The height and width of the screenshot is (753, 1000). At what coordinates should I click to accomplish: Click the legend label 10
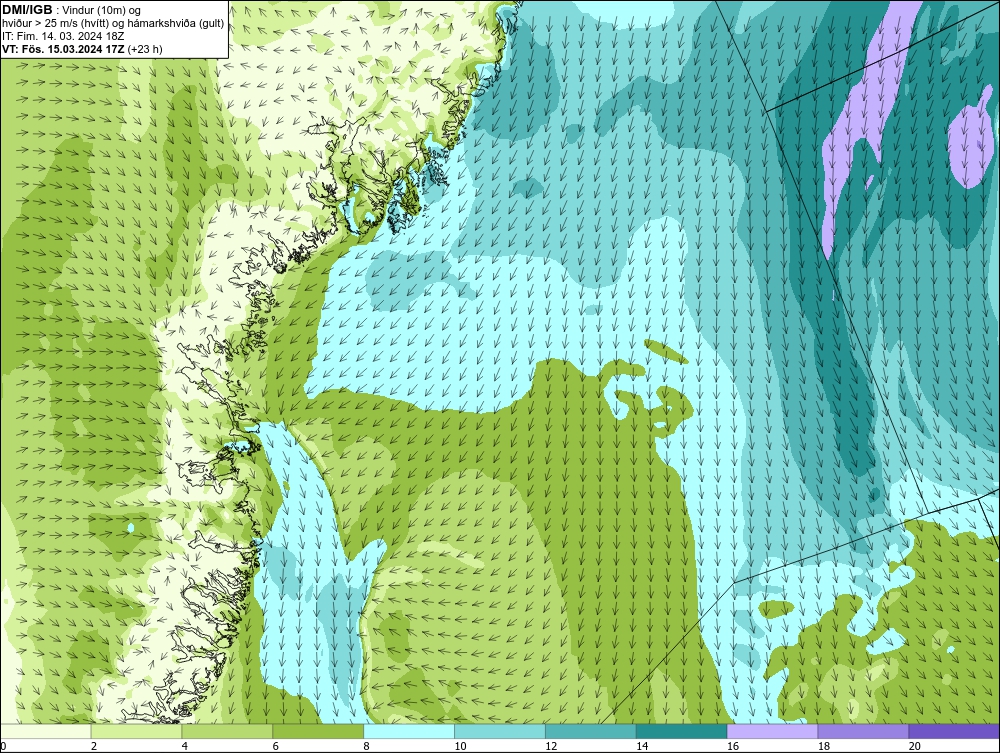point(460,746)
